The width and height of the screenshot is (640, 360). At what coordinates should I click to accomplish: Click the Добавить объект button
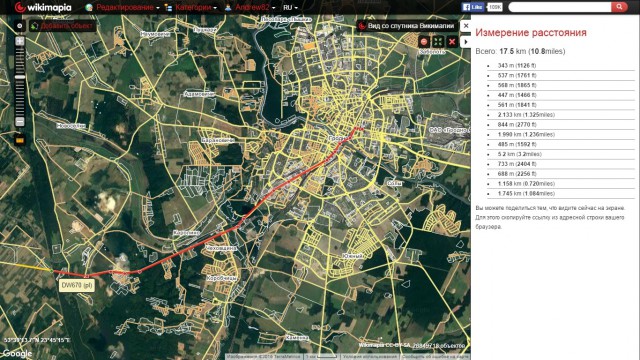pos(63,26)
